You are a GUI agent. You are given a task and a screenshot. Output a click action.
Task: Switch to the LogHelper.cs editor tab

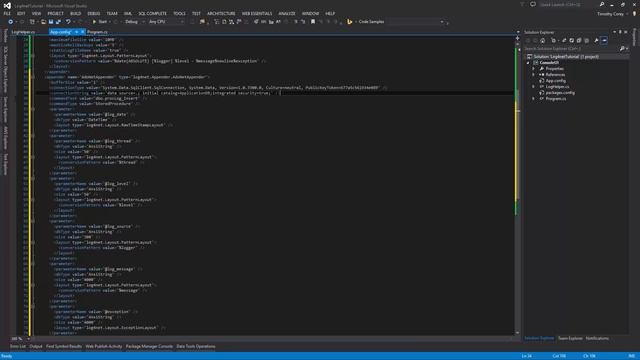click(23, 32)
